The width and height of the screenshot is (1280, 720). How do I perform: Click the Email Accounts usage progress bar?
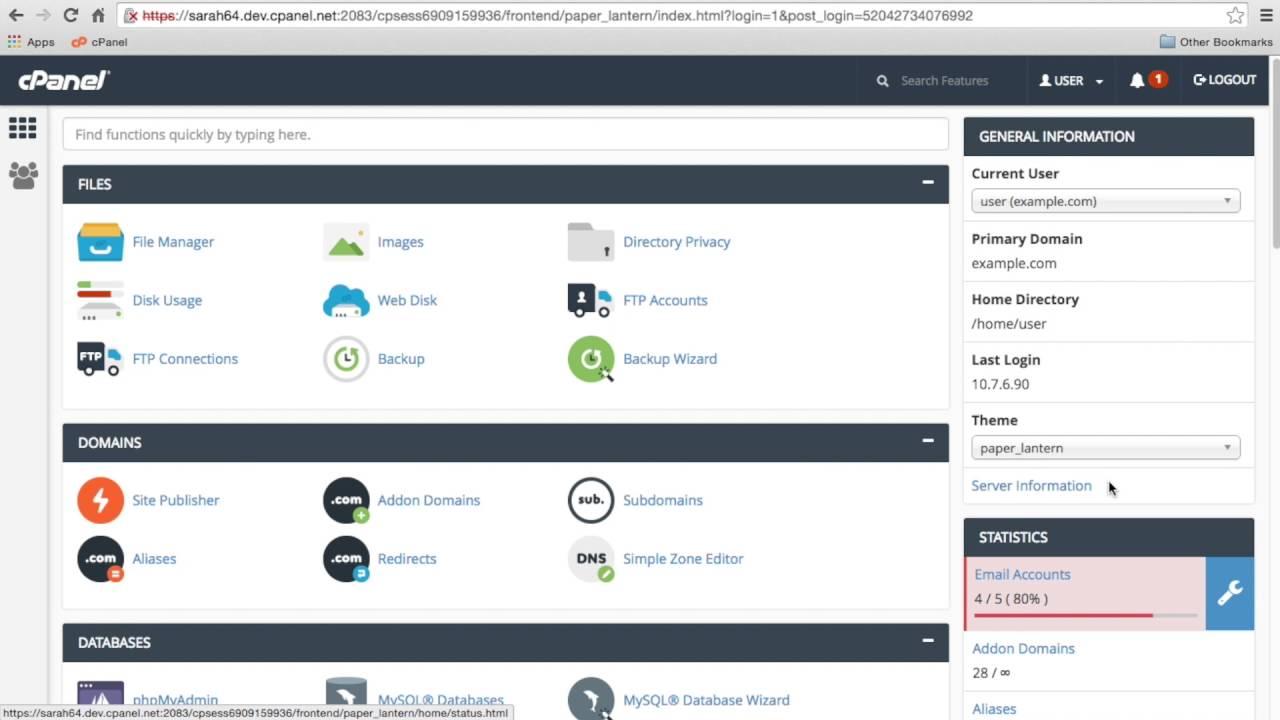tap(1085, 615)
